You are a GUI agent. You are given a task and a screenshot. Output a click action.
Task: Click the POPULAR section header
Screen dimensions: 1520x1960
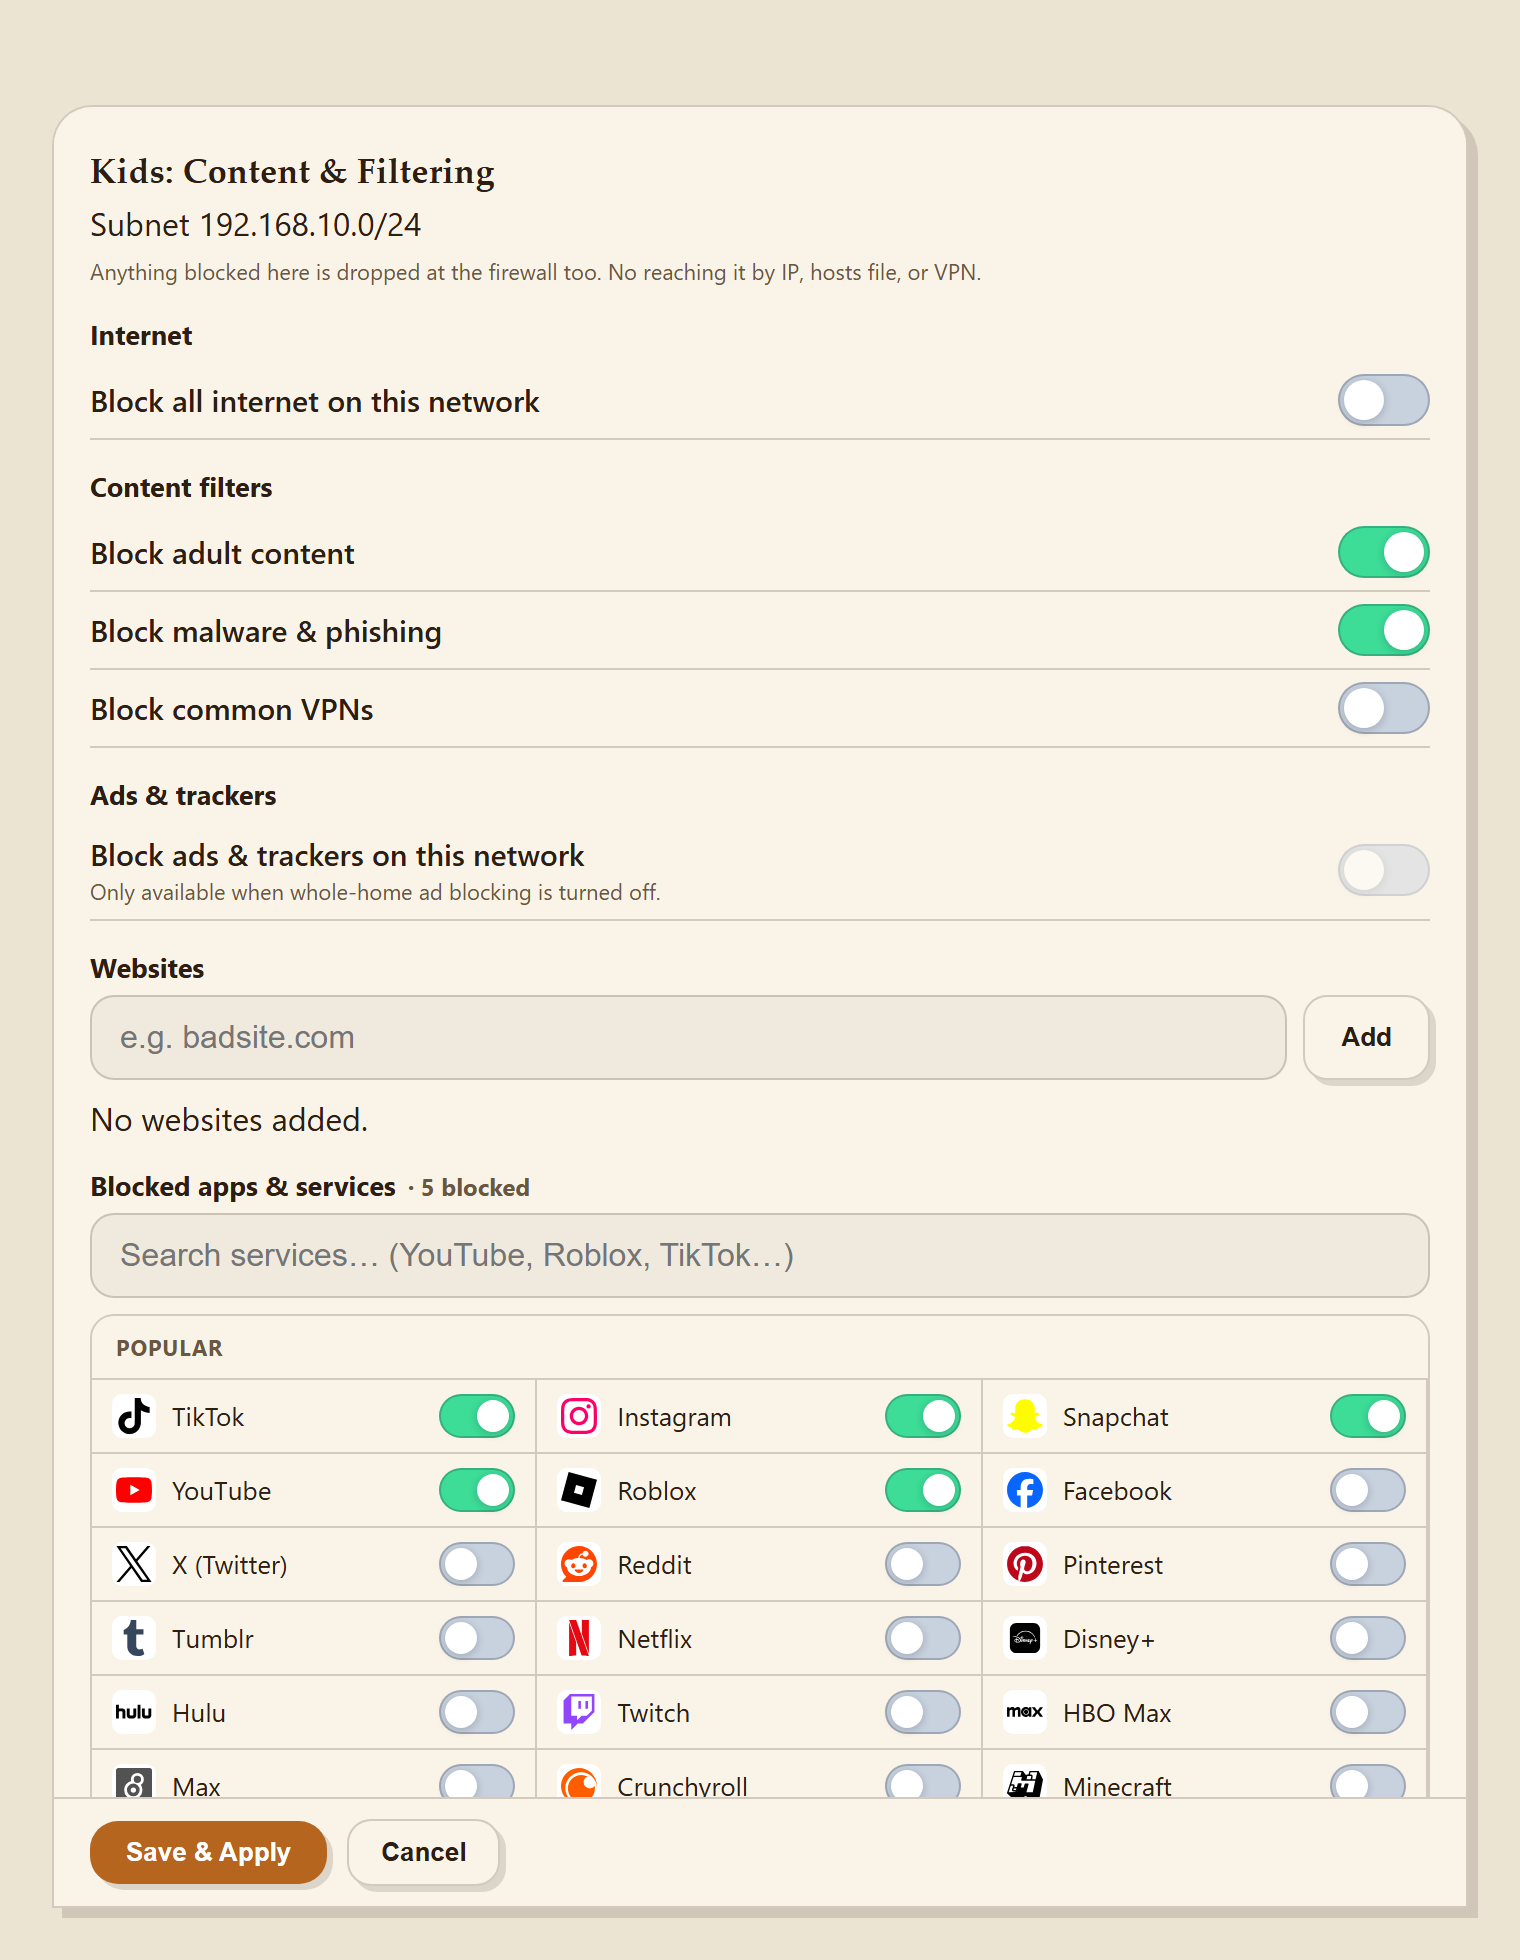click(x=169, y=1348)
